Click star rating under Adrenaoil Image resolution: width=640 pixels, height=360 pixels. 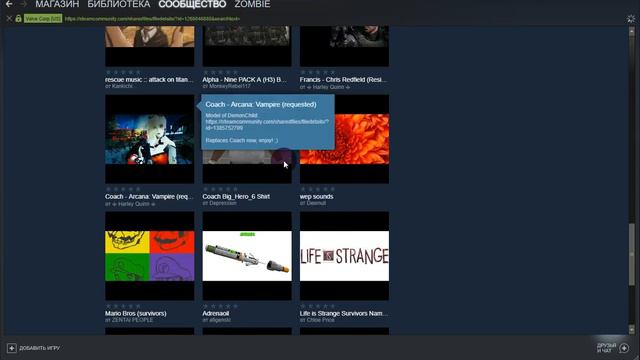pyautogui.click(x=220, y=306)
